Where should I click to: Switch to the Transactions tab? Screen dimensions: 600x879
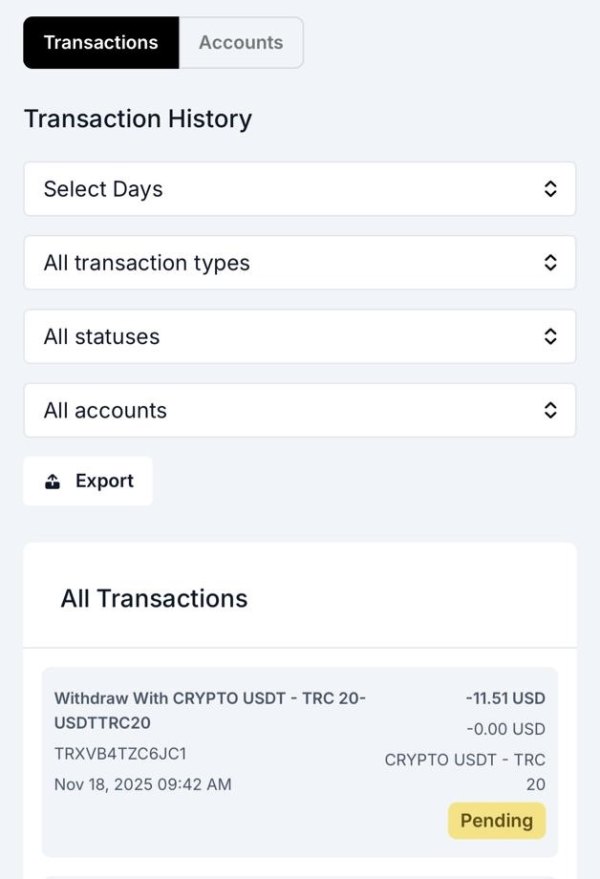pos(101,43)
